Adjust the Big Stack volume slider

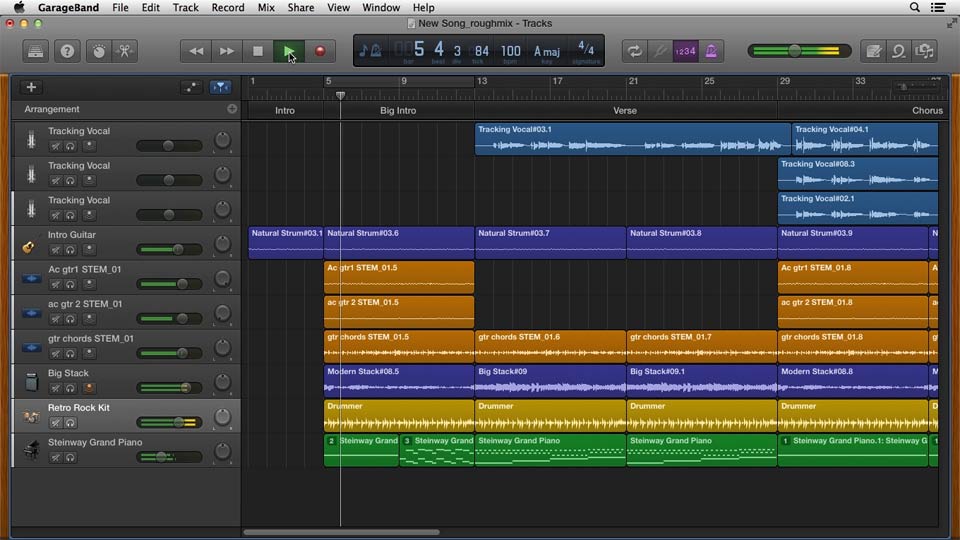click(170, 388)
